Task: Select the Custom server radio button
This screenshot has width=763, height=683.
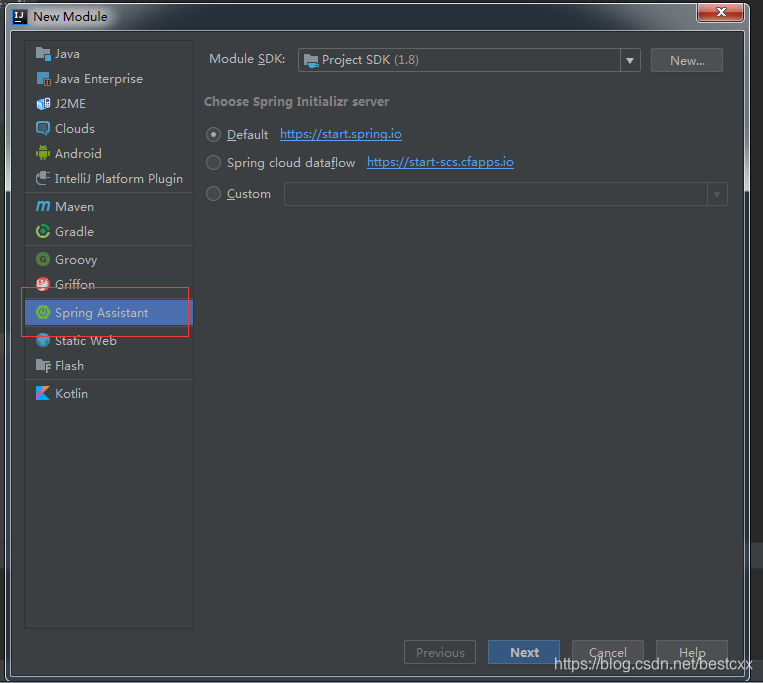Action: (x=213, y=194)
